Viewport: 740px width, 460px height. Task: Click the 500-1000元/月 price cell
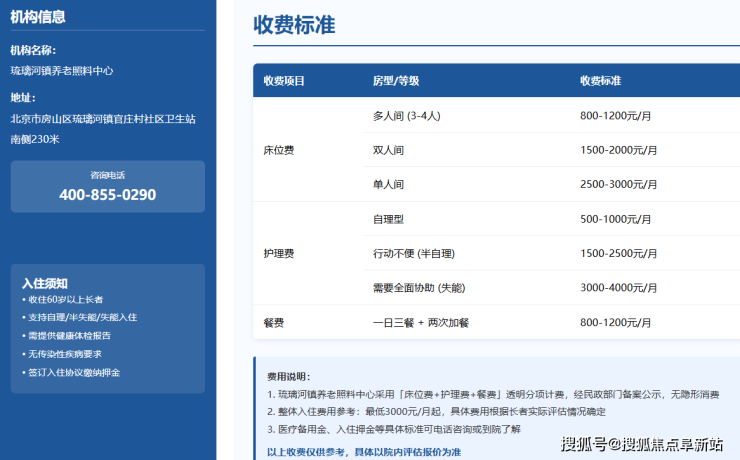click(615, 219)
